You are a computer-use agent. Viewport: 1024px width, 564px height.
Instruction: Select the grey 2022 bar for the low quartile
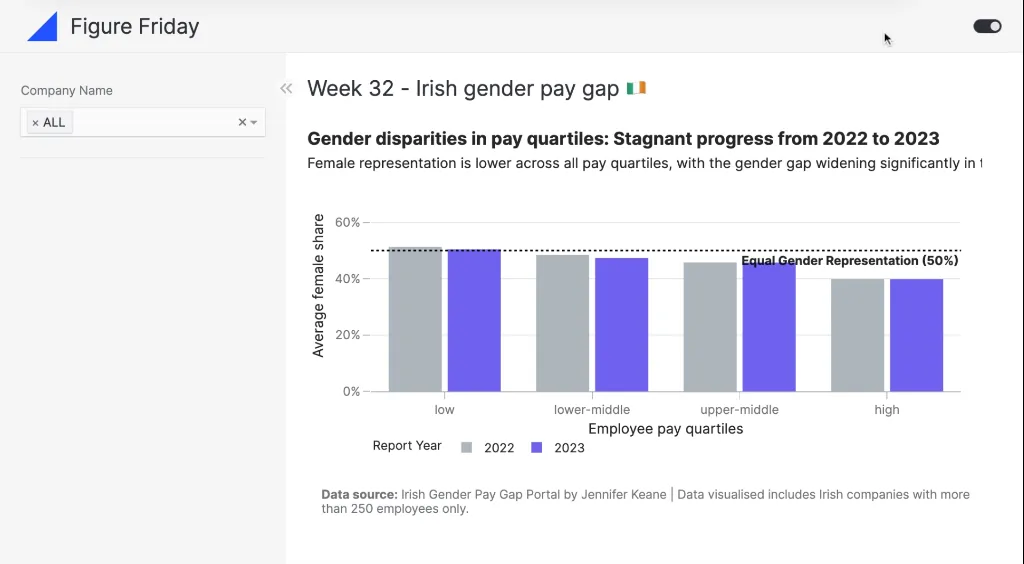[x=415, y=320]
